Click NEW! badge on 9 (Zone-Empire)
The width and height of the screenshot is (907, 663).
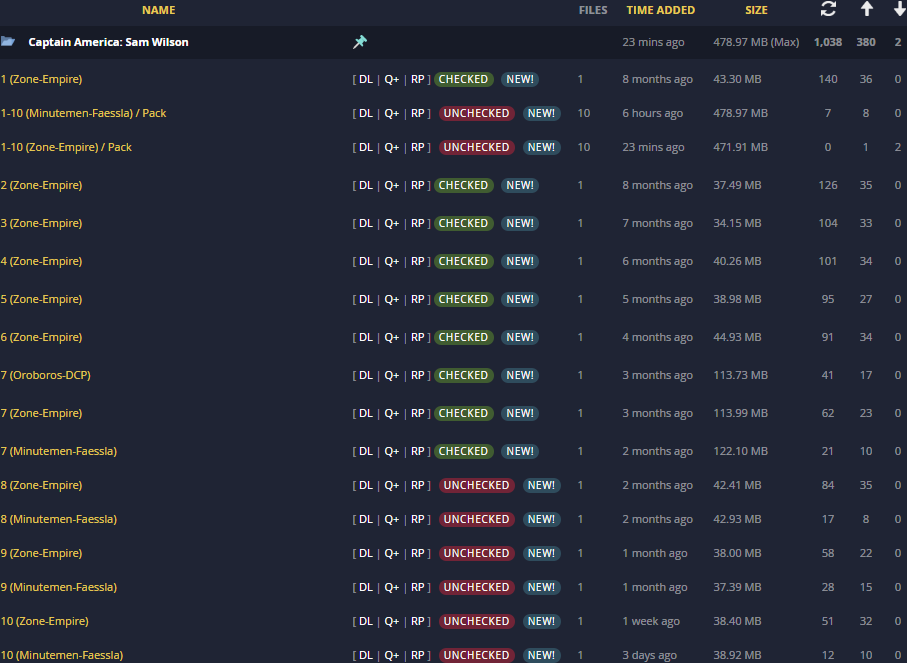point(541,554)
